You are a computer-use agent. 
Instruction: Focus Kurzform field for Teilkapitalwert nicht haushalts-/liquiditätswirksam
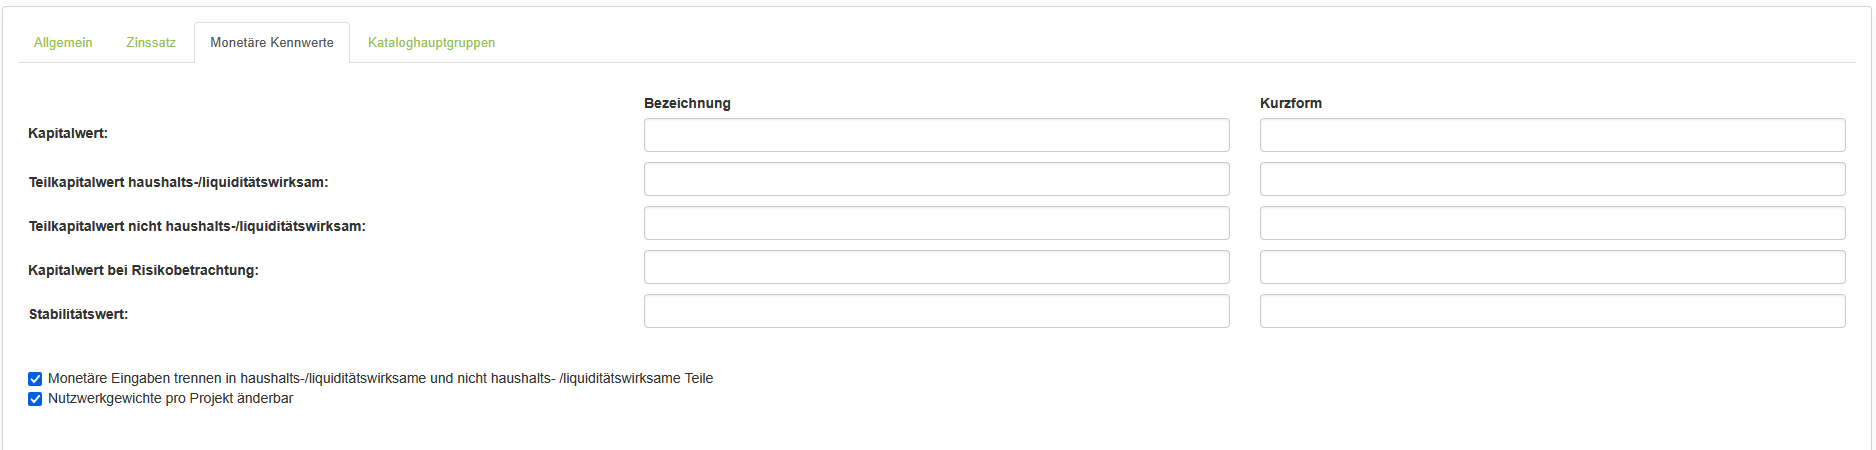click(1552, 223)
